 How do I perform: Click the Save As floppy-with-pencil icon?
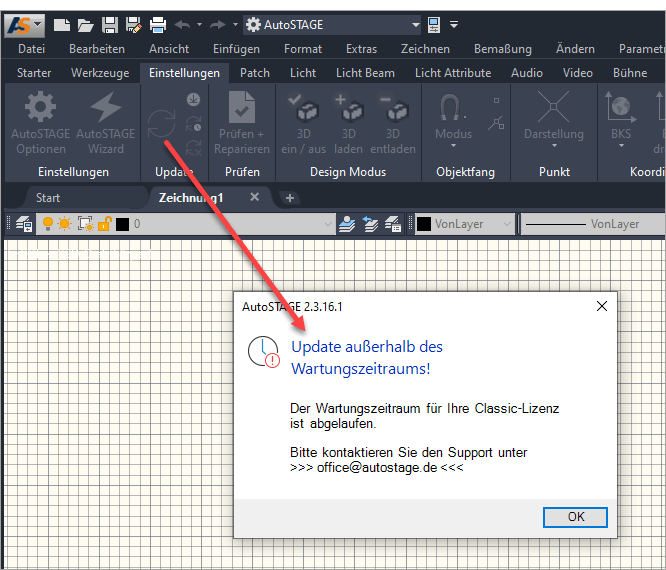[x=134, y=25]
